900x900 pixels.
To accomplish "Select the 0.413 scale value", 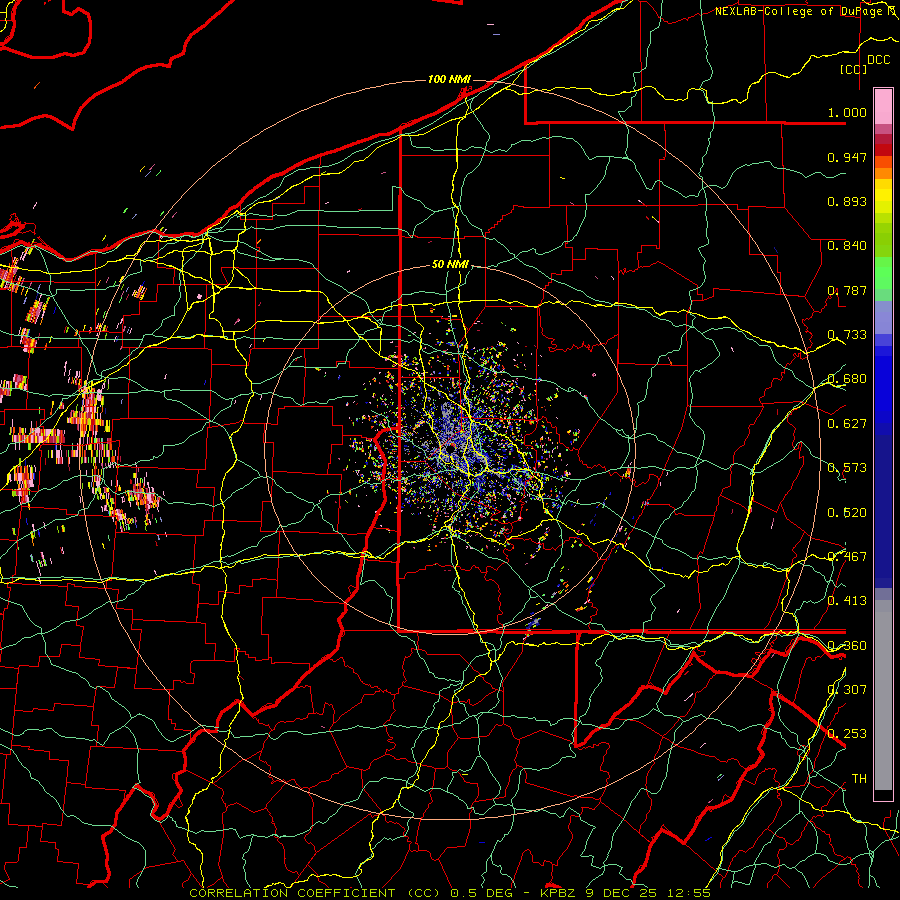I will (x=847, y=601).
